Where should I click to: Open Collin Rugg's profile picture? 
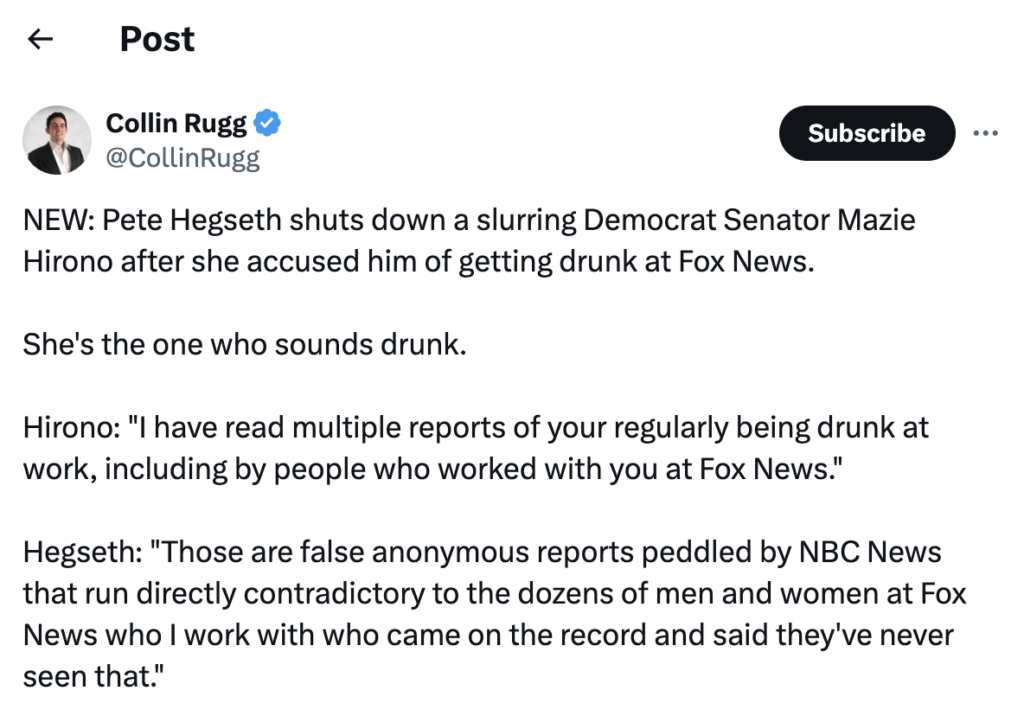point(57,140)
